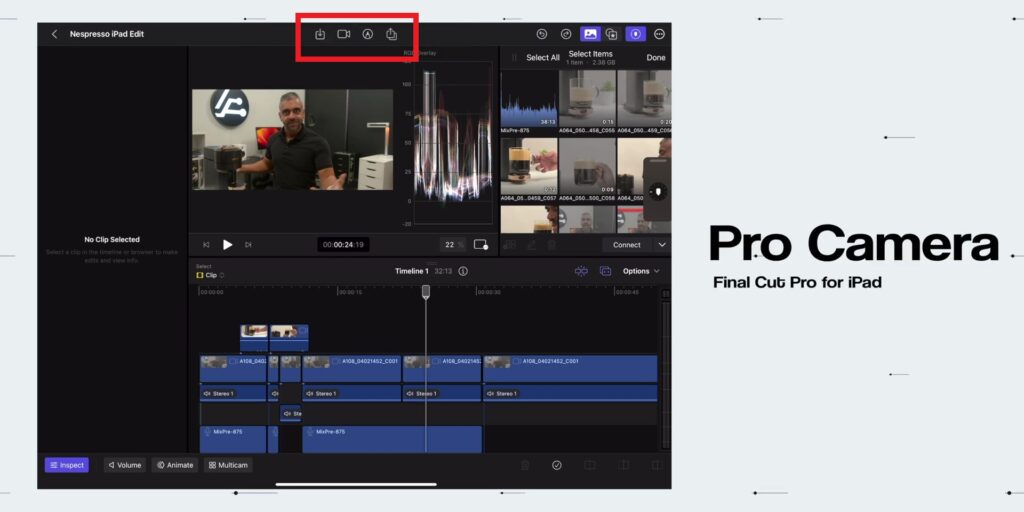Select the second connected clip above storyline
Image resolution: width=1024 pixels, height=512 pixels.
[x=289, y=338]
